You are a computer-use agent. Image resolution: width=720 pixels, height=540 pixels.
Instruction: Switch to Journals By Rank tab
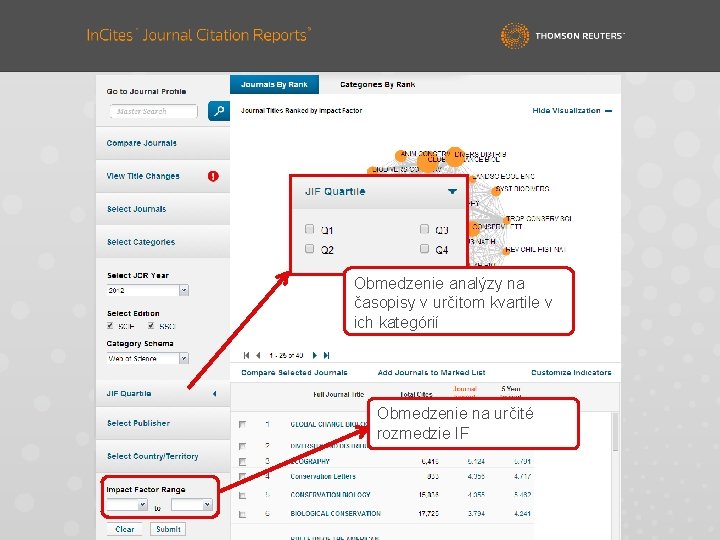(274, 84)
